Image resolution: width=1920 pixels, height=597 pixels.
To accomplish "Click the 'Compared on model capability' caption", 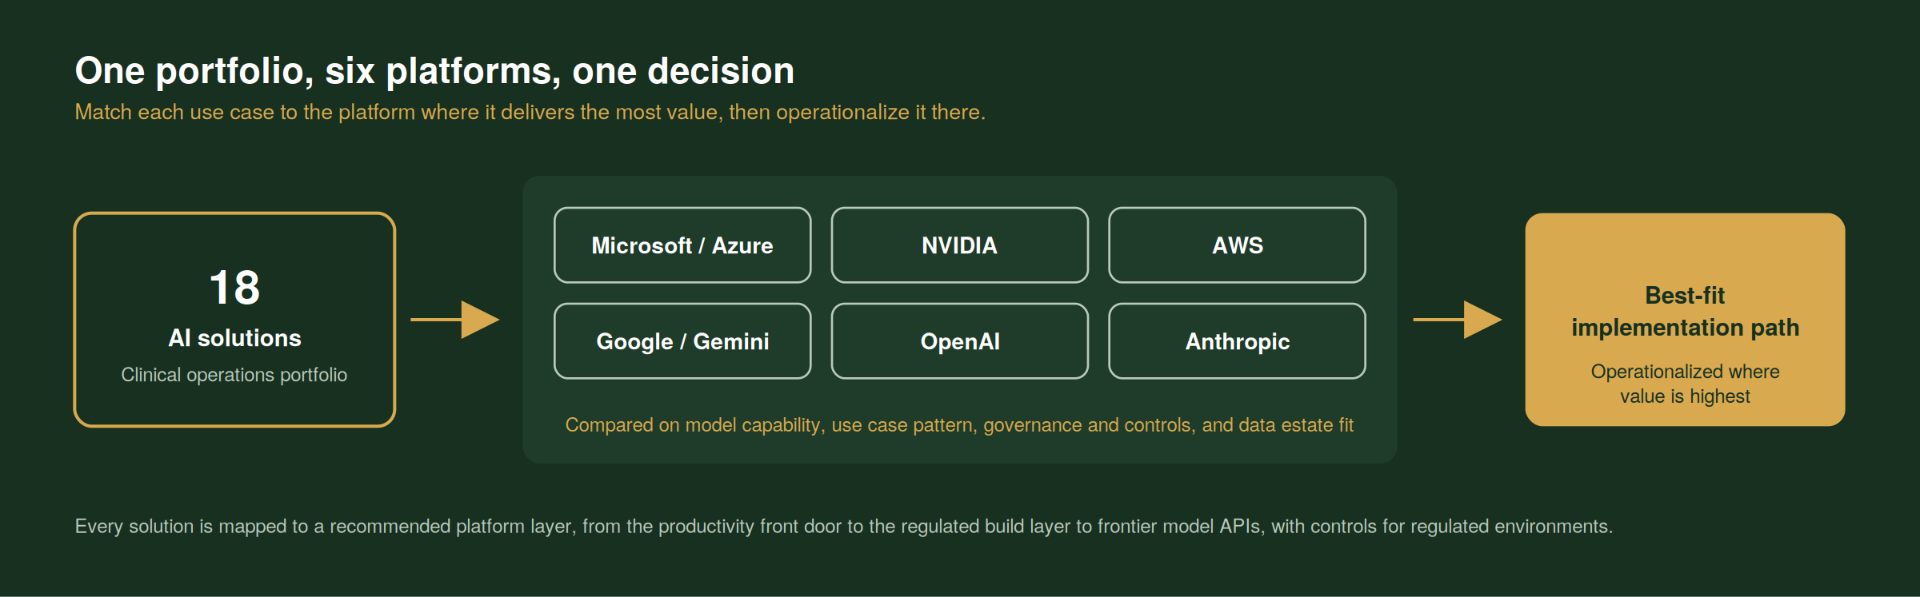I will click(x=959, y=425).
